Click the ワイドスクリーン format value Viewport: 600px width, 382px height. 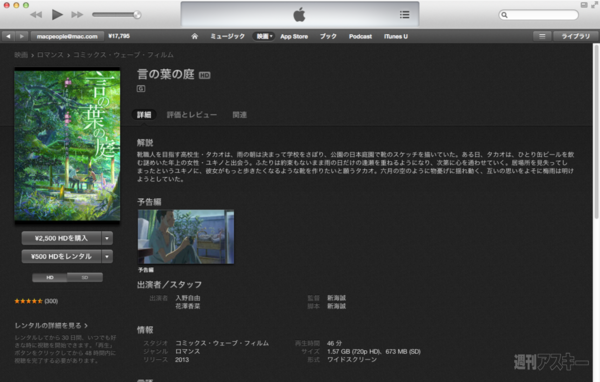tap(352, 360)
